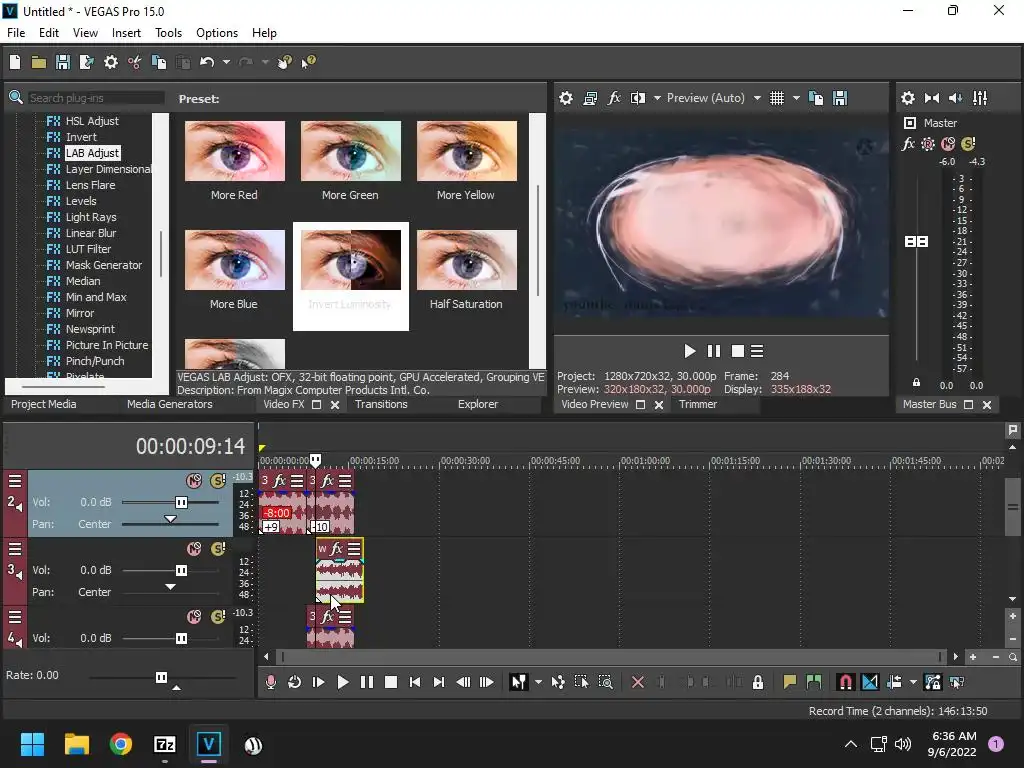Adjust track 3 pan slider
Screen dimensions: 1024x768
pos(170,586)
